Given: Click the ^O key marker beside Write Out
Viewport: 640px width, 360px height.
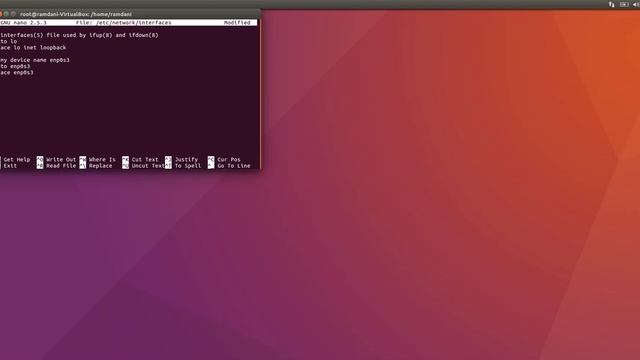Looking at the screenshot, I should (x=40, y=160).
